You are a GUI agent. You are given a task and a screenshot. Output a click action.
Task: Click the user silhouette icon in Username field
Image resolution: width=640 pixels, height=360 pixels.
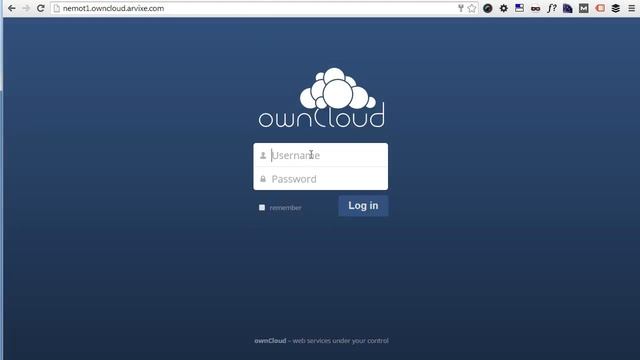pyautogui.click(x=263, y=156)
